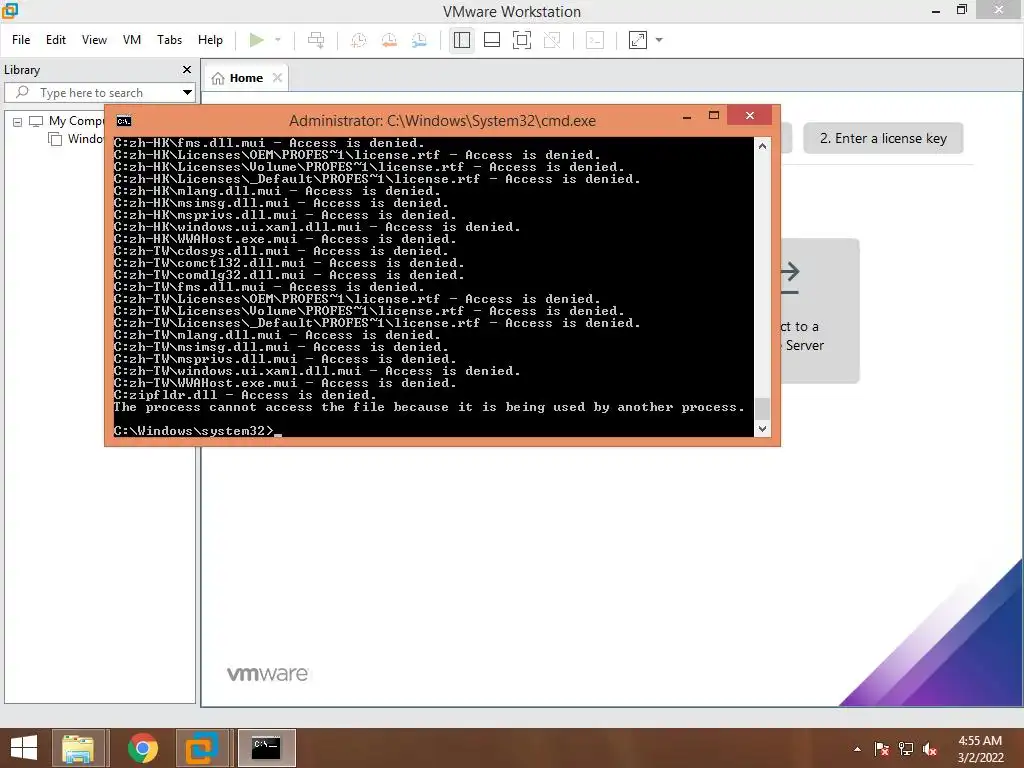This screenshot has width=1024, height=768.
Task: Click cmd scrollbar down arrow
Action: [762, 428]
